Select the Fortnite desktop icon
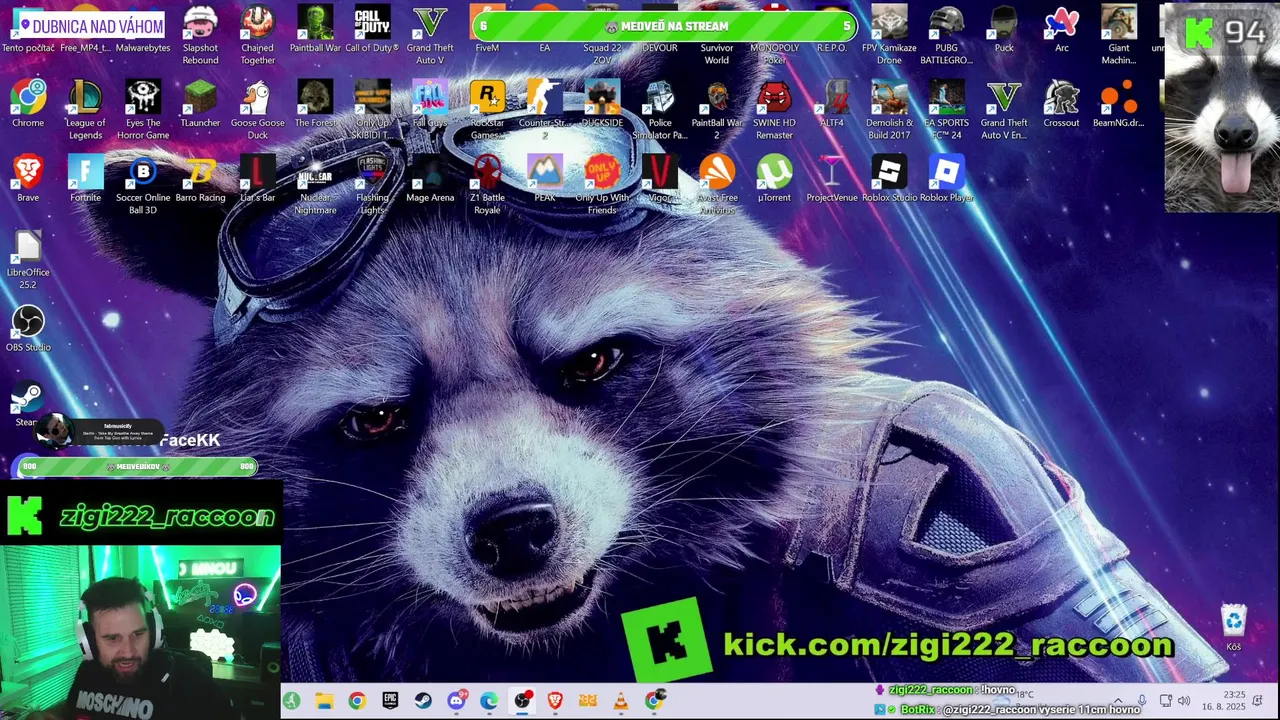1280x720 pixels. point(85,179)
